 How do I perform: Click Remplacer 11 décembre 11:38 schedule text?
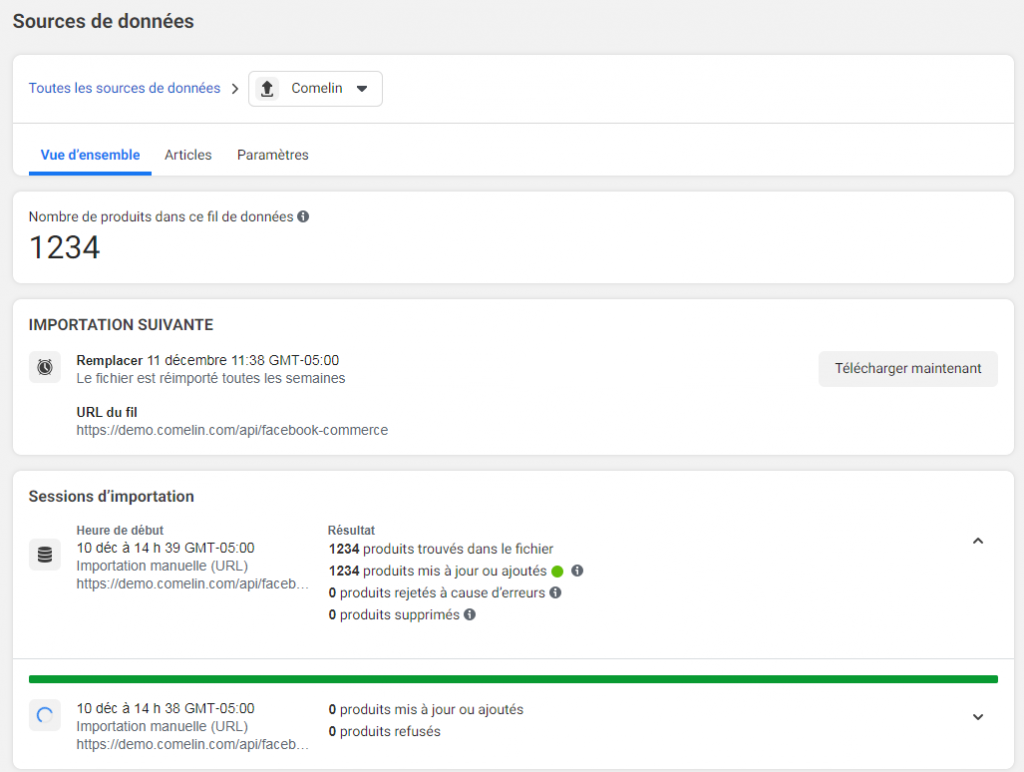[208, 360]
